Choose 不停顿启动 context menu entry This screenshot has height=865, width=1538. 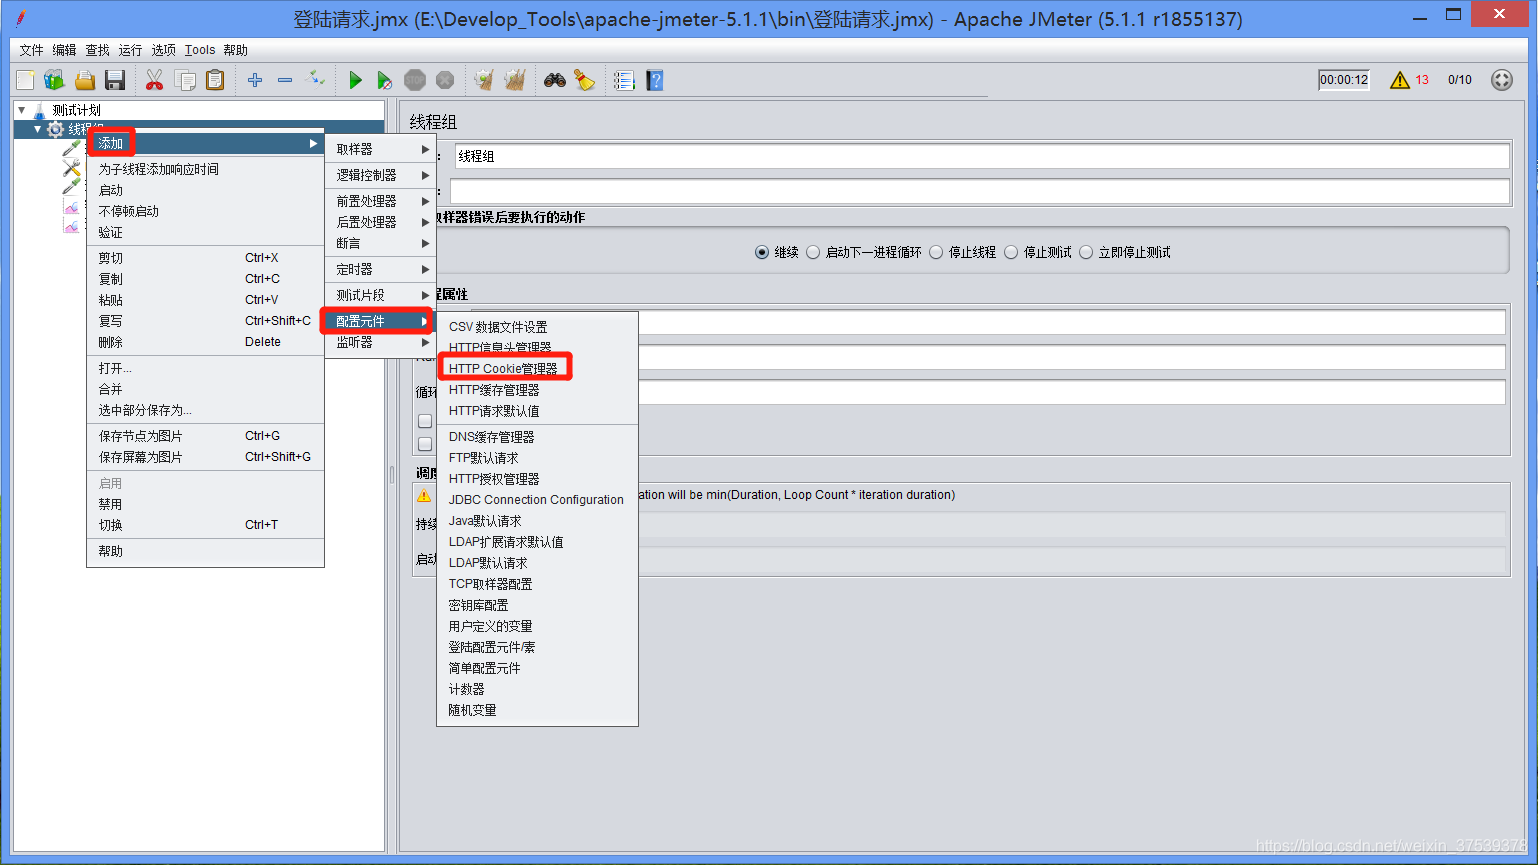point(206,211)
